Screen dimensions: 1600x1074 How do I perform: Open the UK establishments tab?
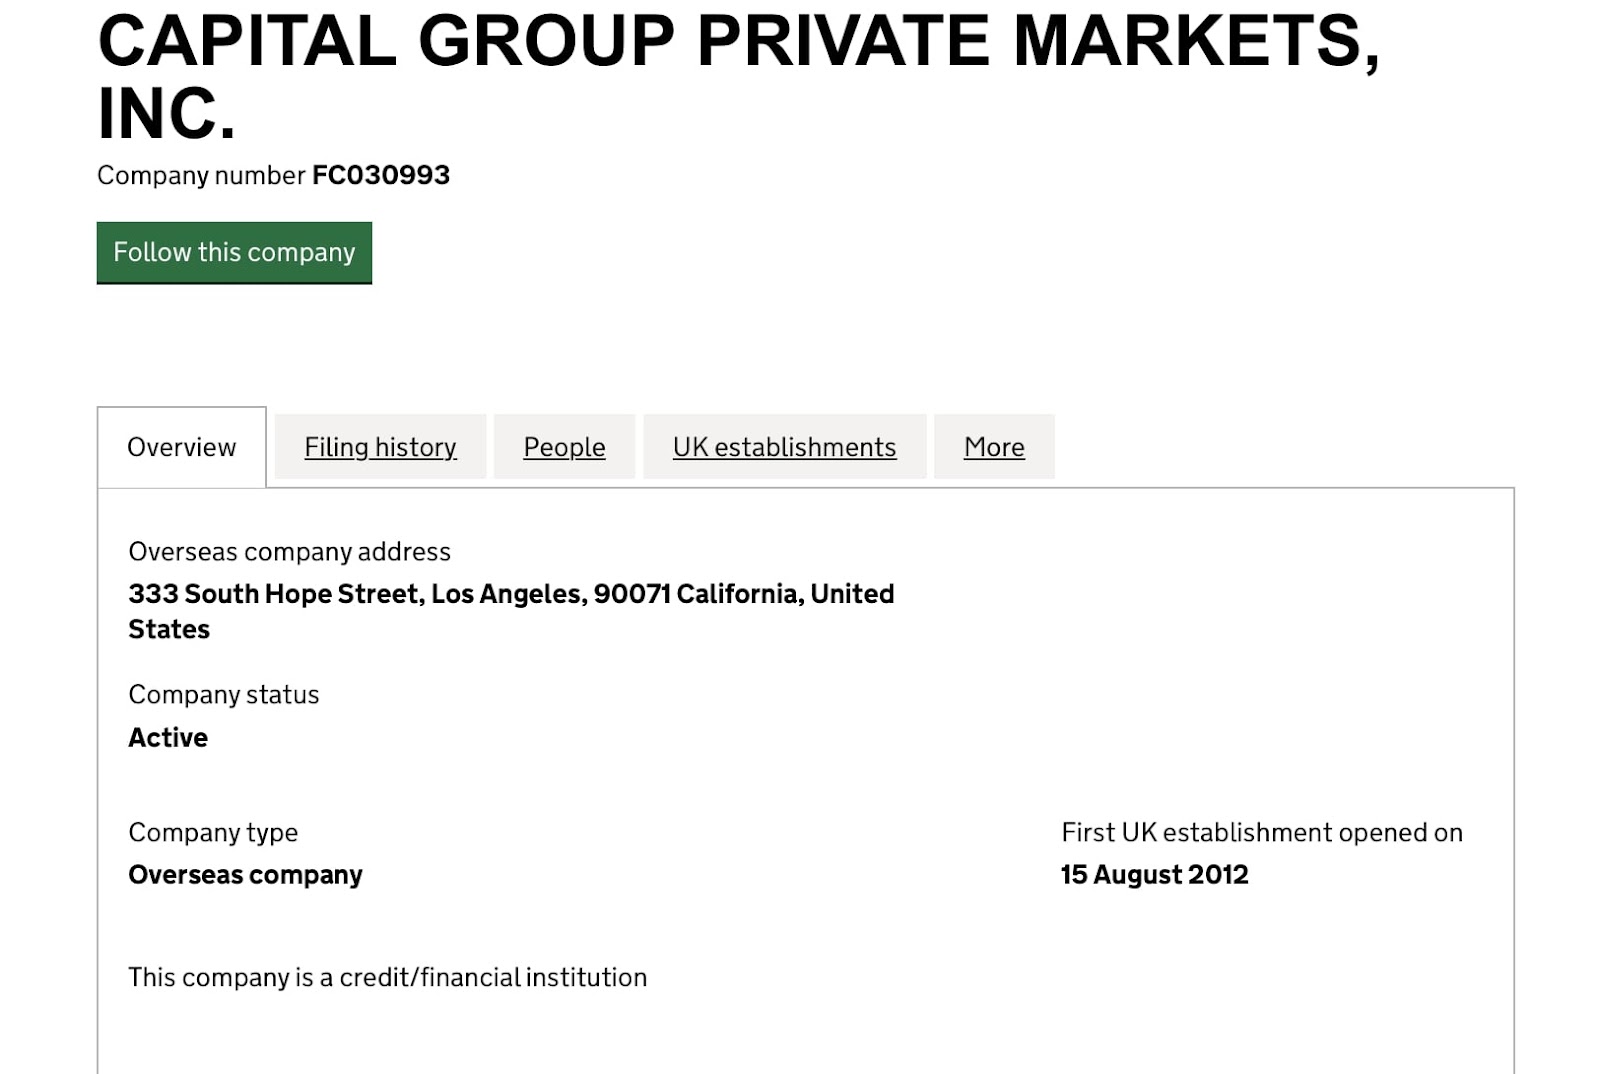click(x=784, y=447)
